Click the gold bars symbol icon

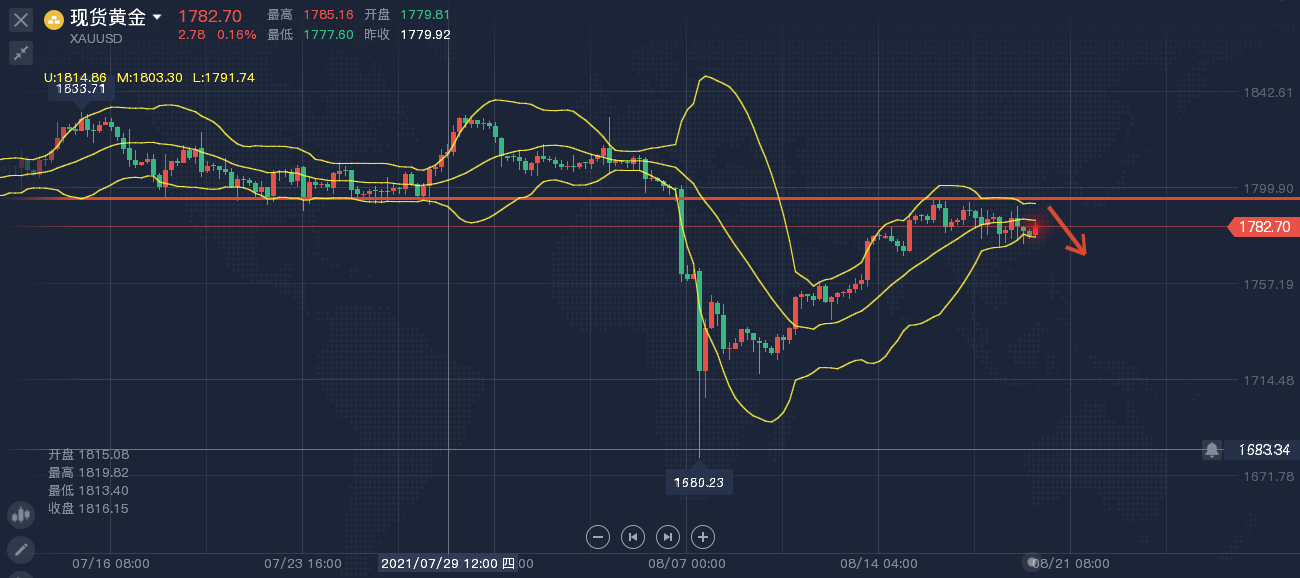click(x=54, y=19)
